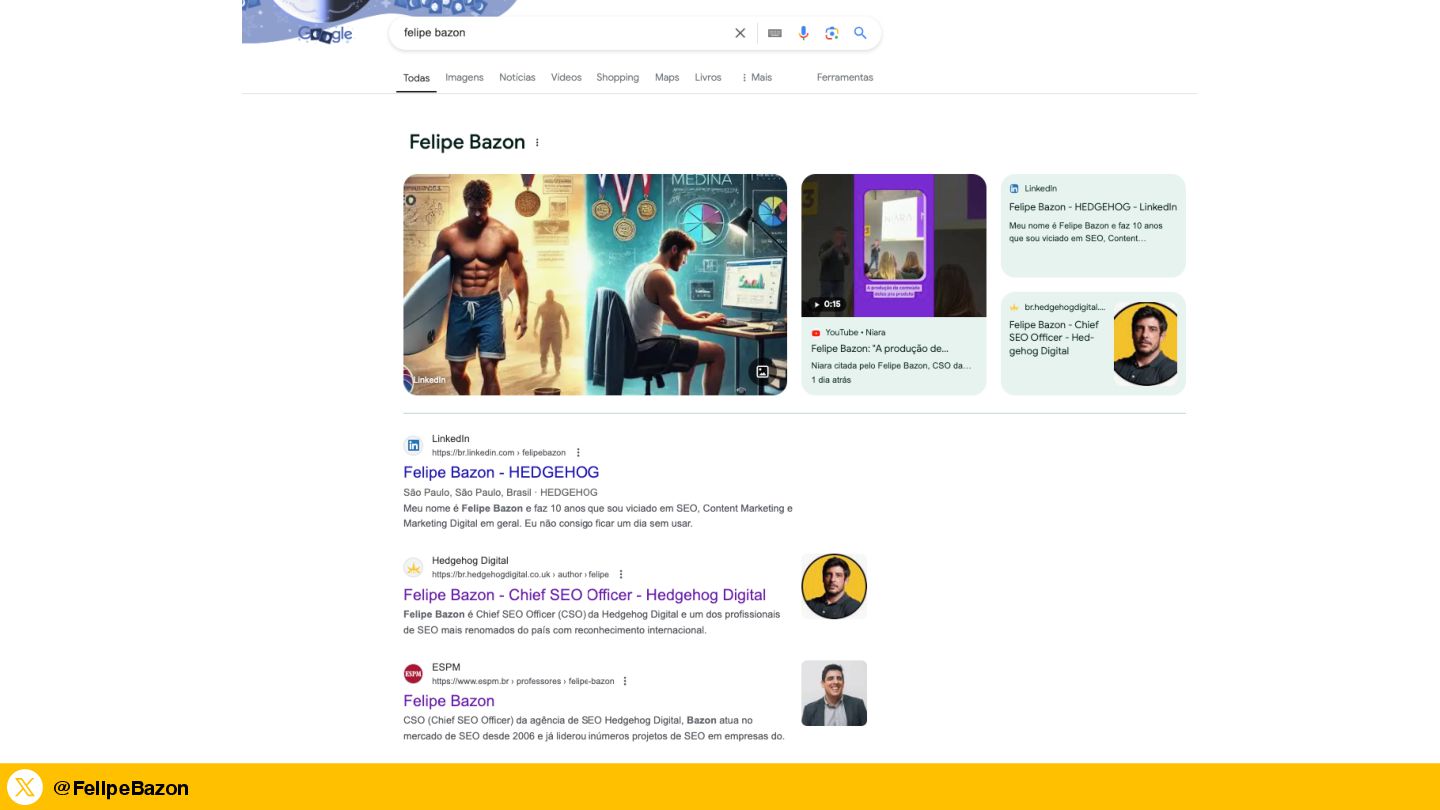
Task: Open the Felipe Bazon - HEDGEHOG result link
Action: (x=501, y=472)
